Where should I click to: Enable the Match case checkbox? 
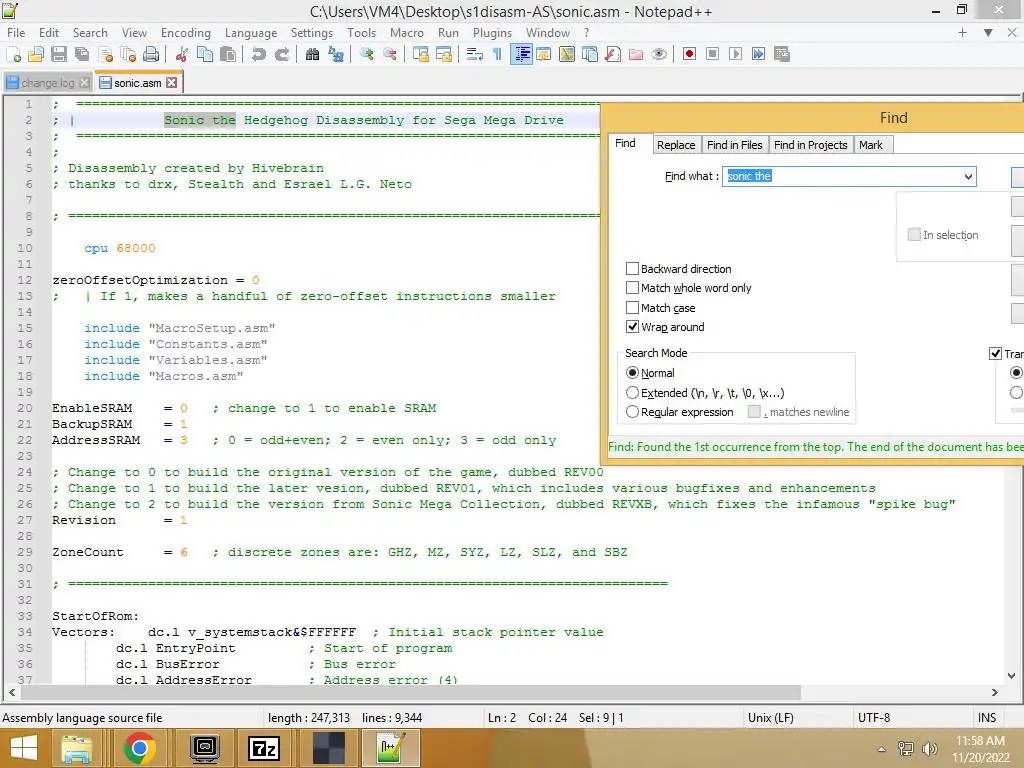click(632, 308)
